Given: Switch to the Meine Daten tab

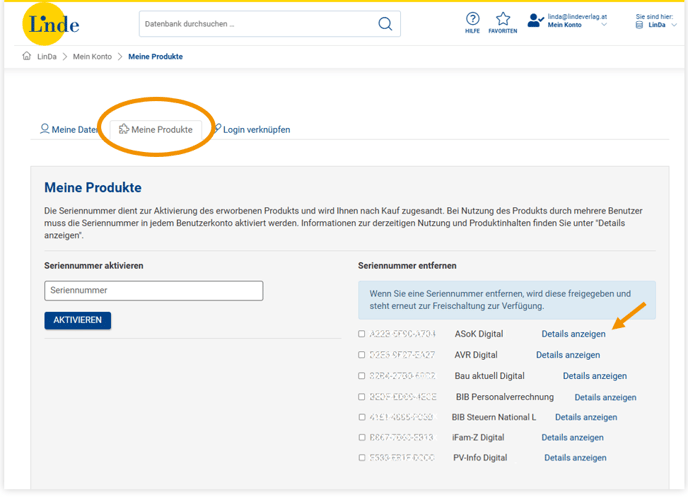Looking at the screenshot, I should point(69,129).
